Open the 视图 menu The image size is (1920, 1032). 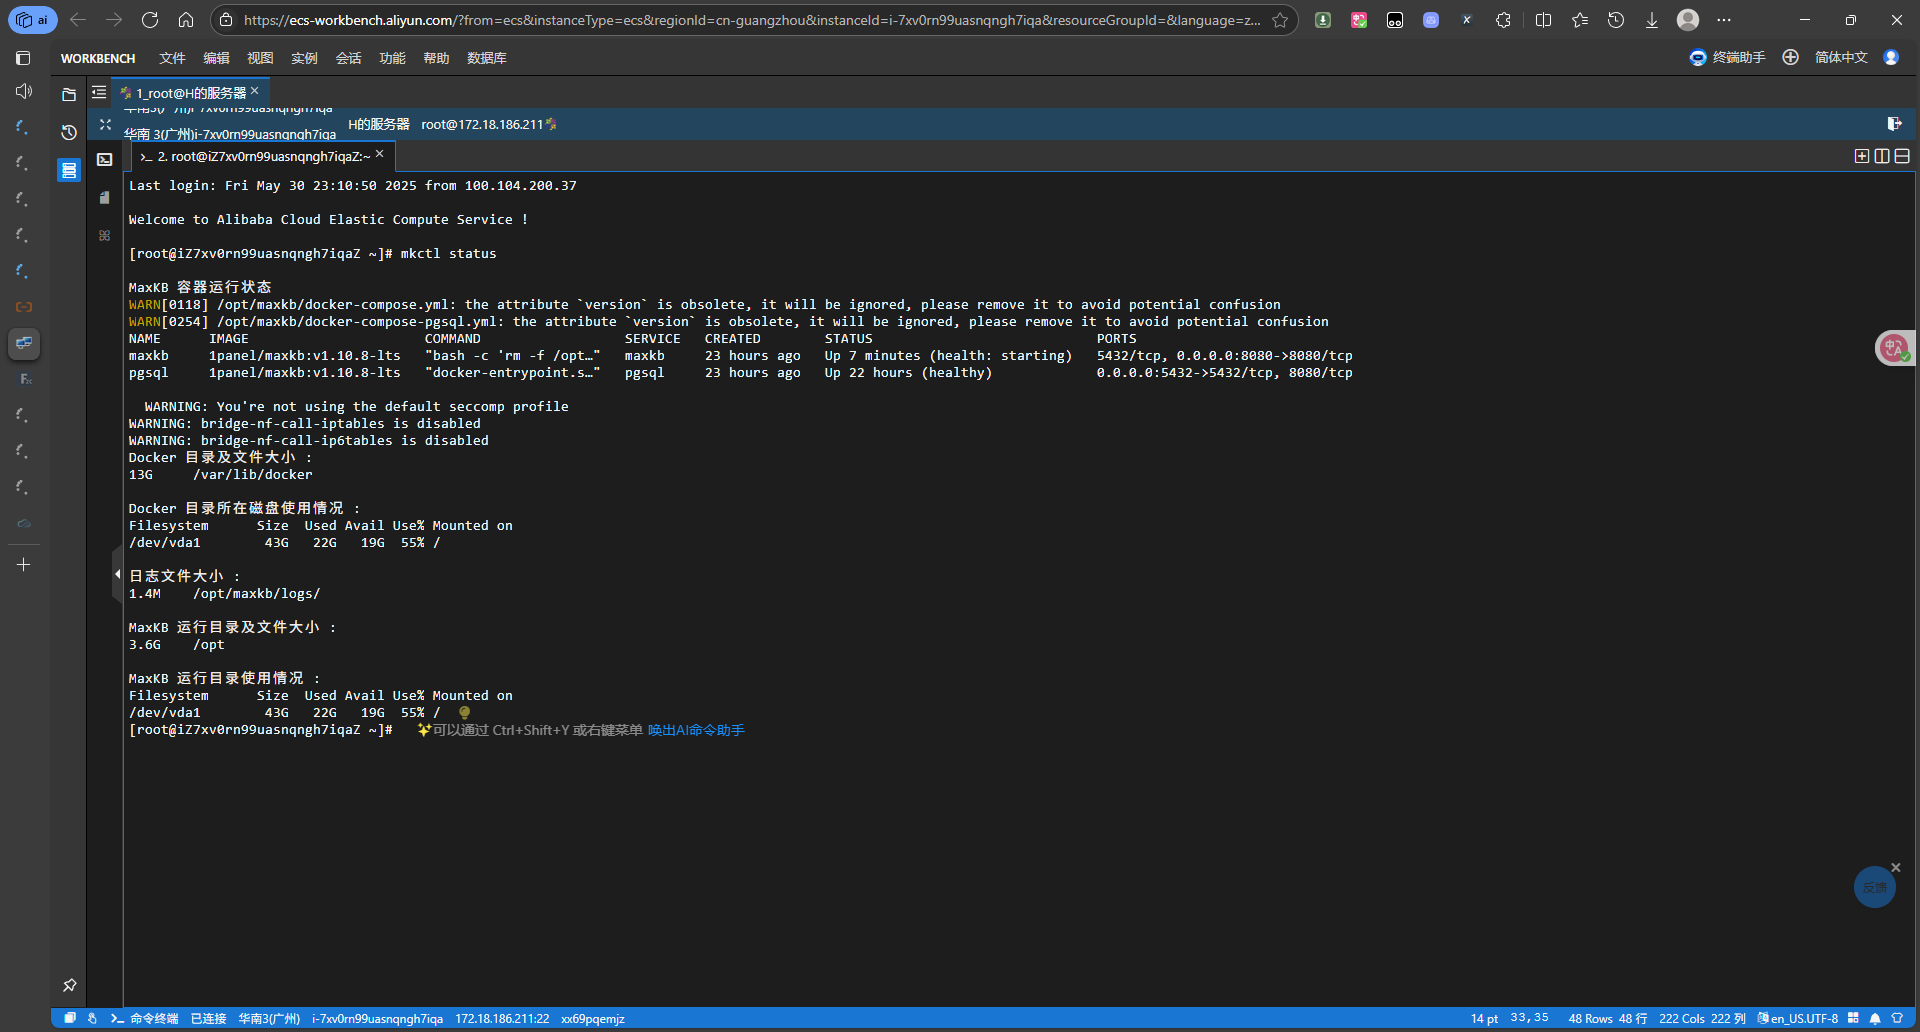(x=261, y=58)
